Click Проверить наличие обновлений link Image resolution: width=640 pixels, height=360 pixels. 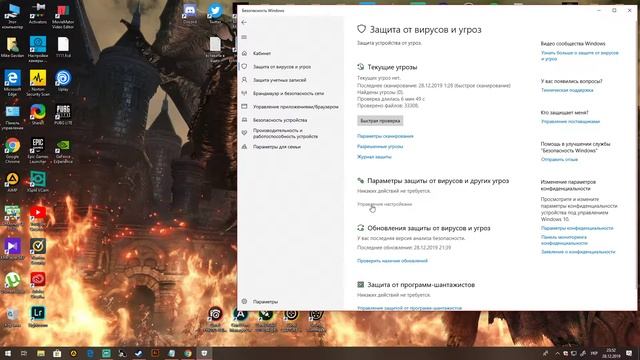click(x=392, y=260)
